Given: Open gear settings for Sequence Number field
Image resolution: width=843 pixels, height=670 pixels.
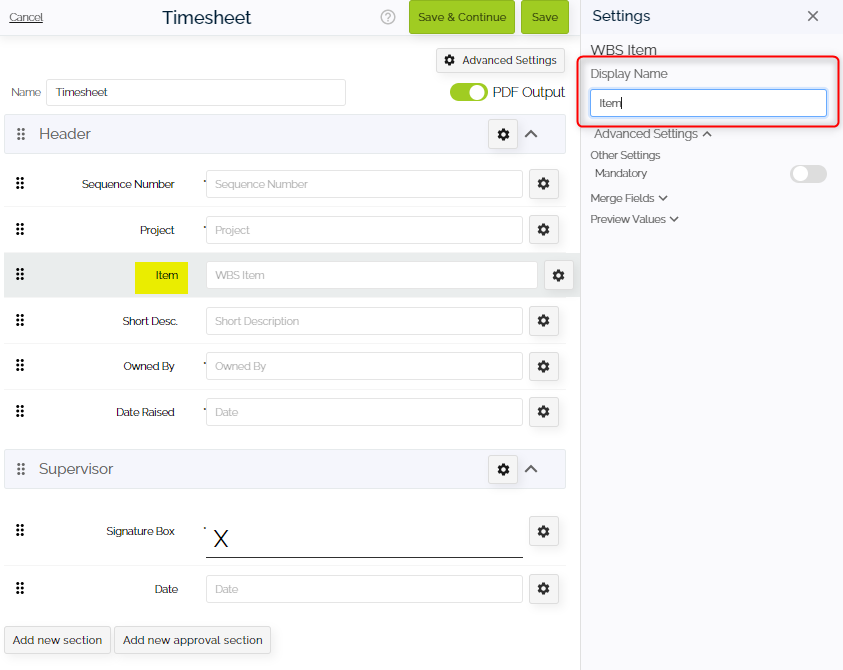Looking at the screenshot, I should tap(544, 184).
